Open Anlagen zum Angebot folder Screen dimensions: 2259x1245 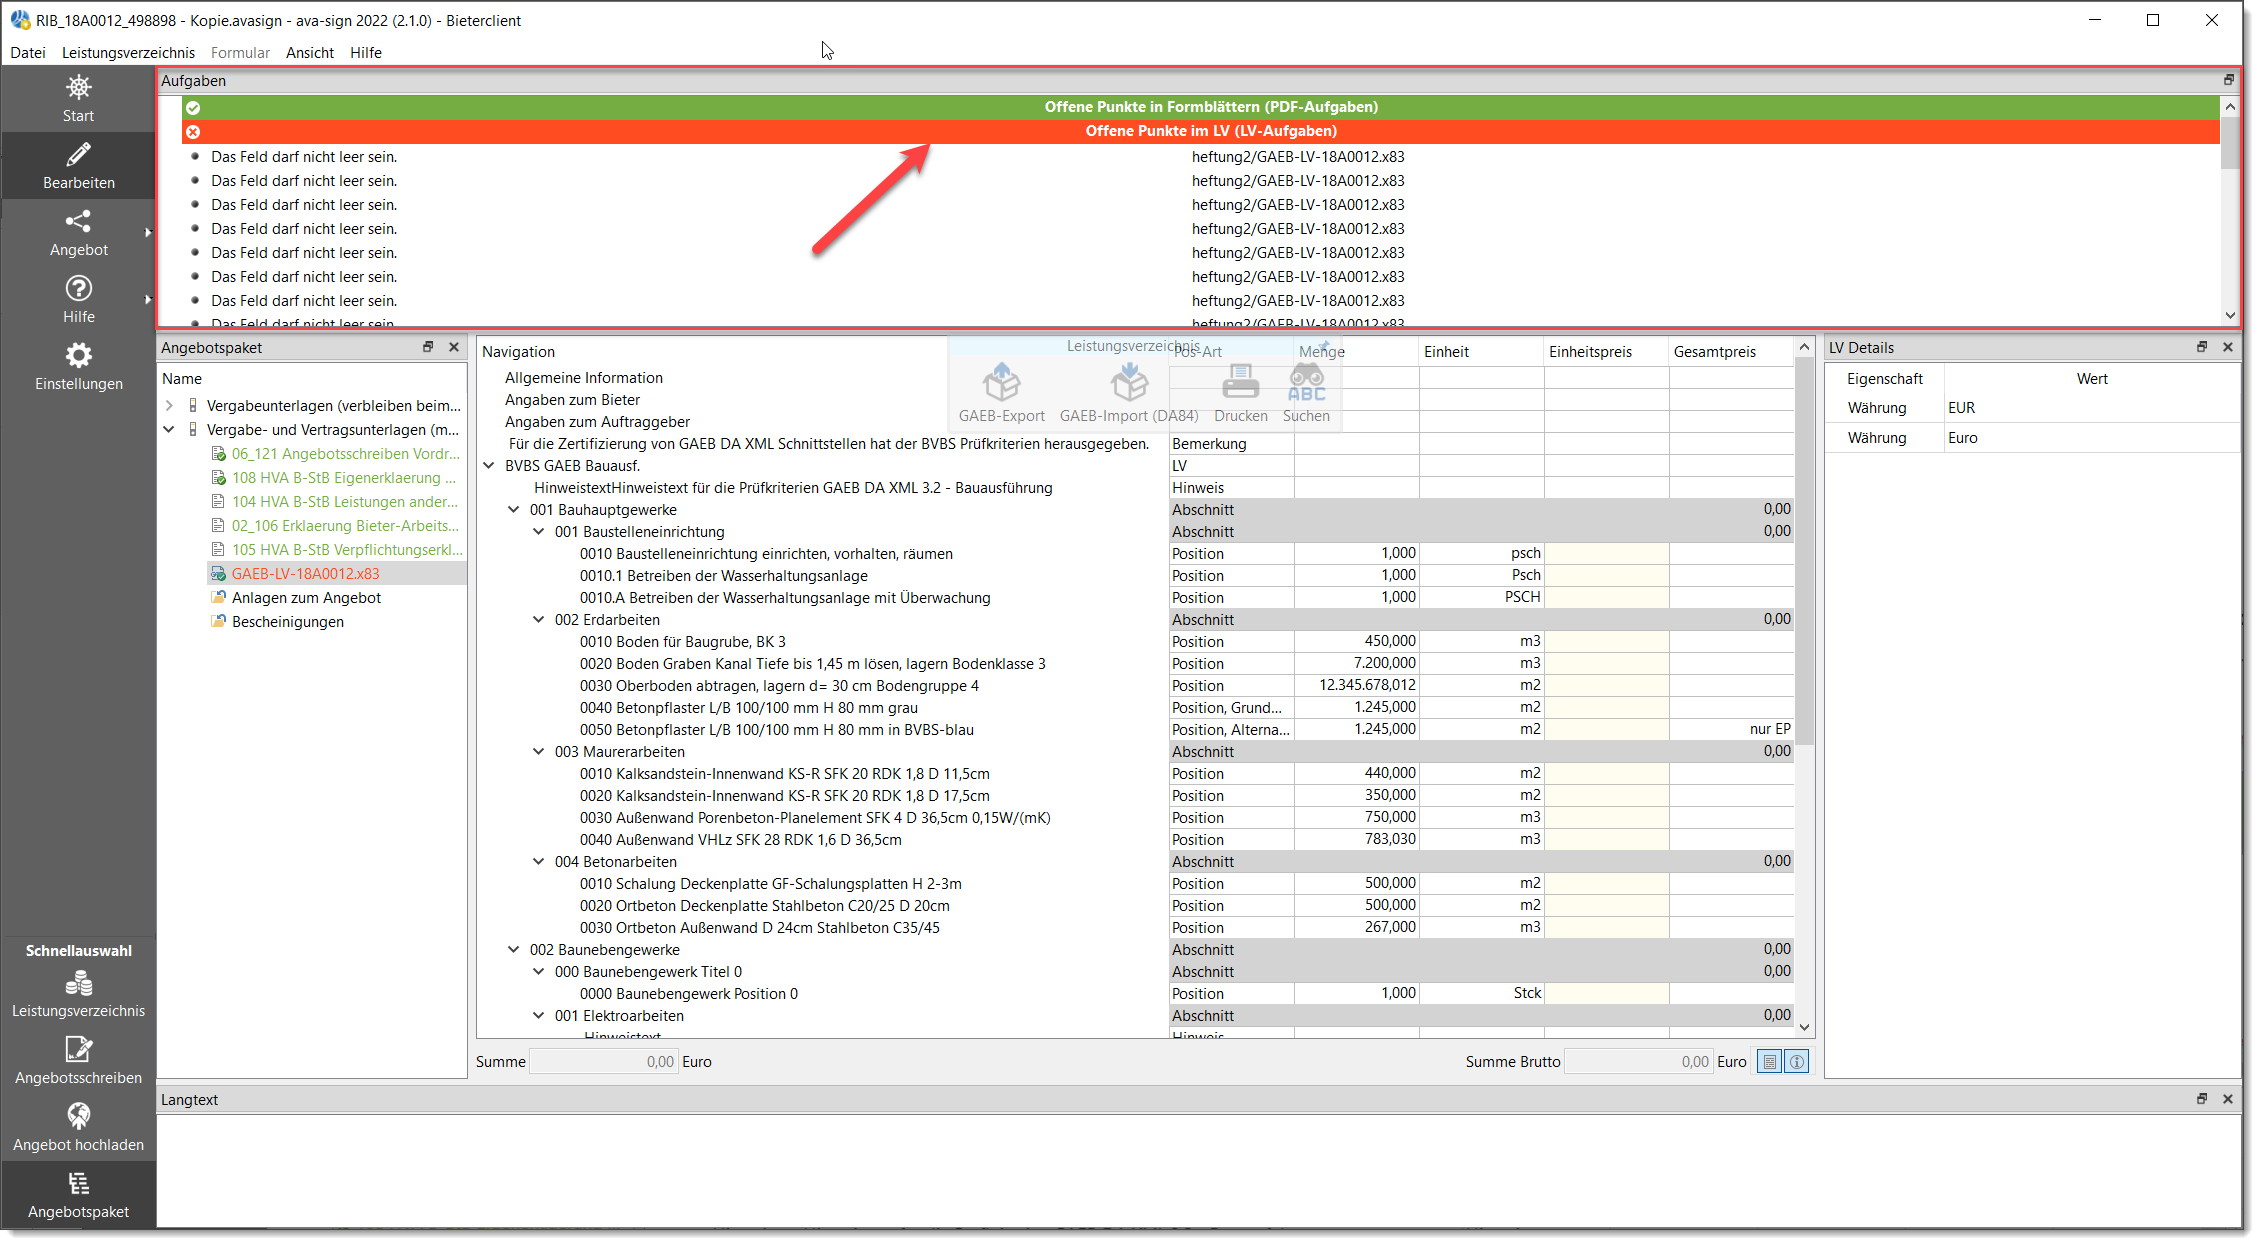click(x=306, y=597)
